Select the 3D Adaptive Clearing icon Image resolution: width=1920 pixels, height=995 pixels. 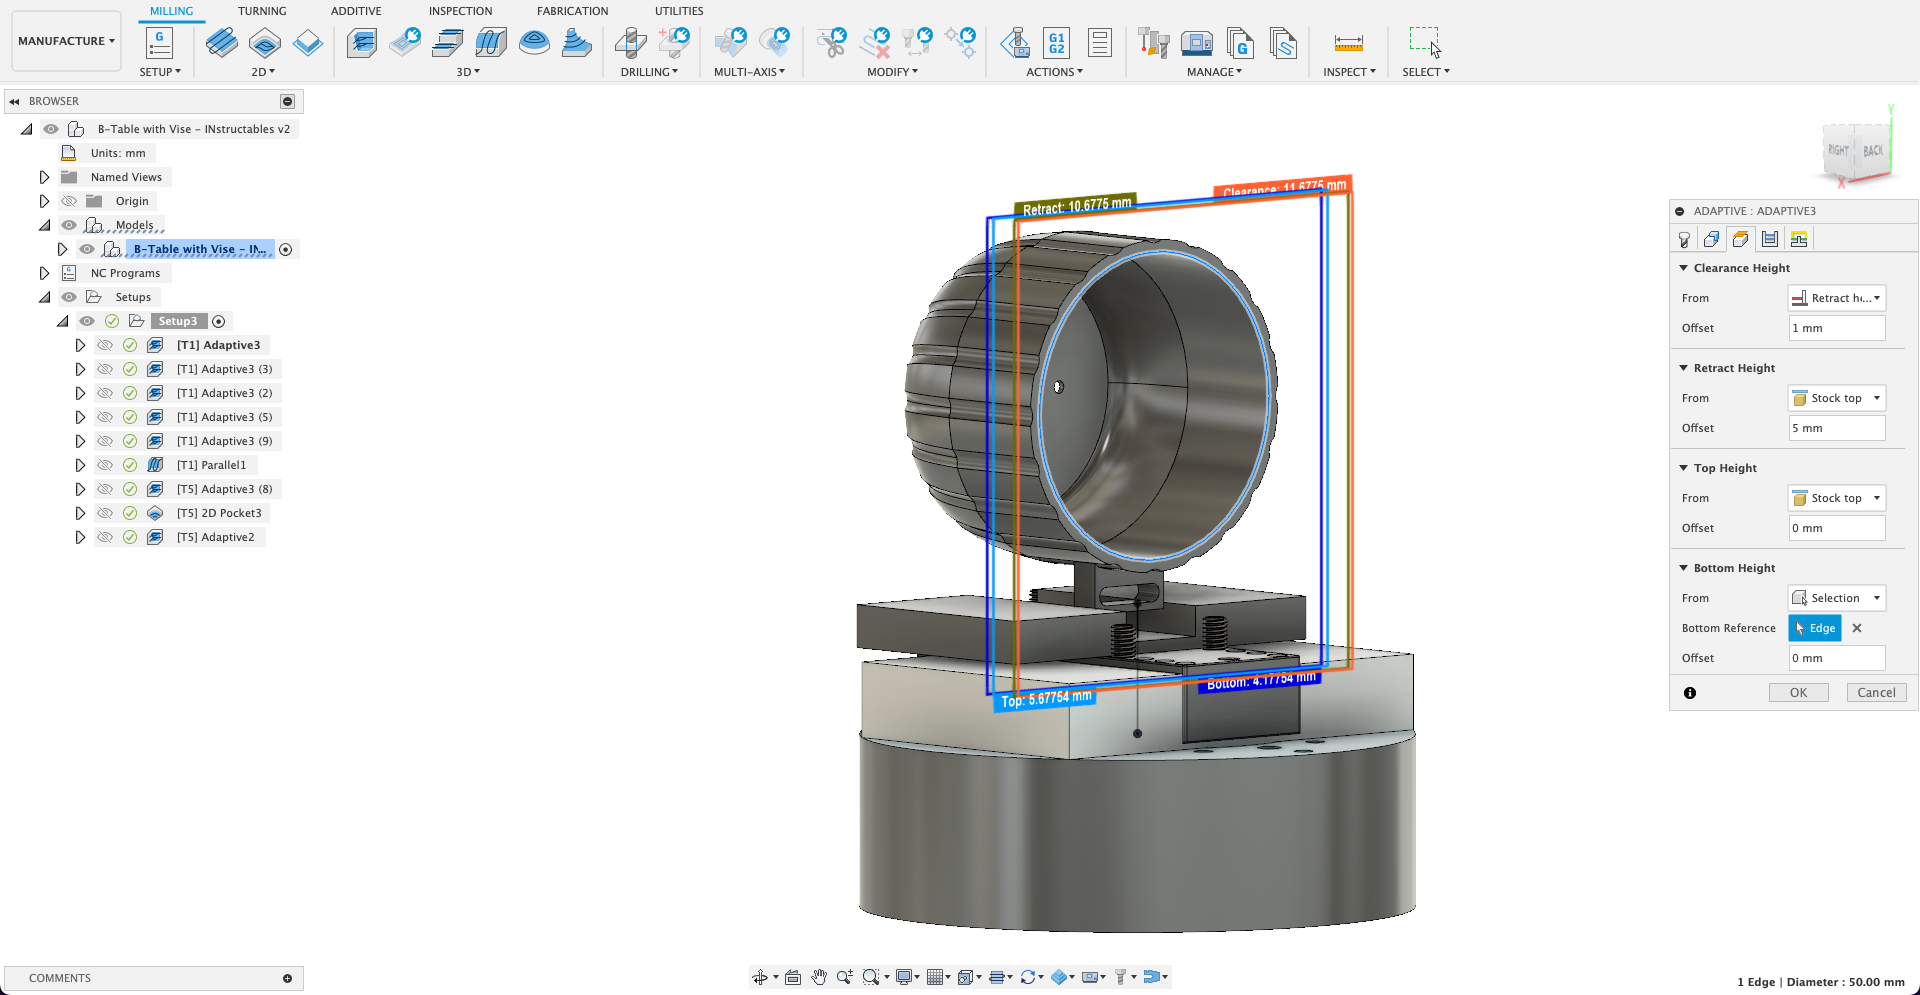pos(362,43)
